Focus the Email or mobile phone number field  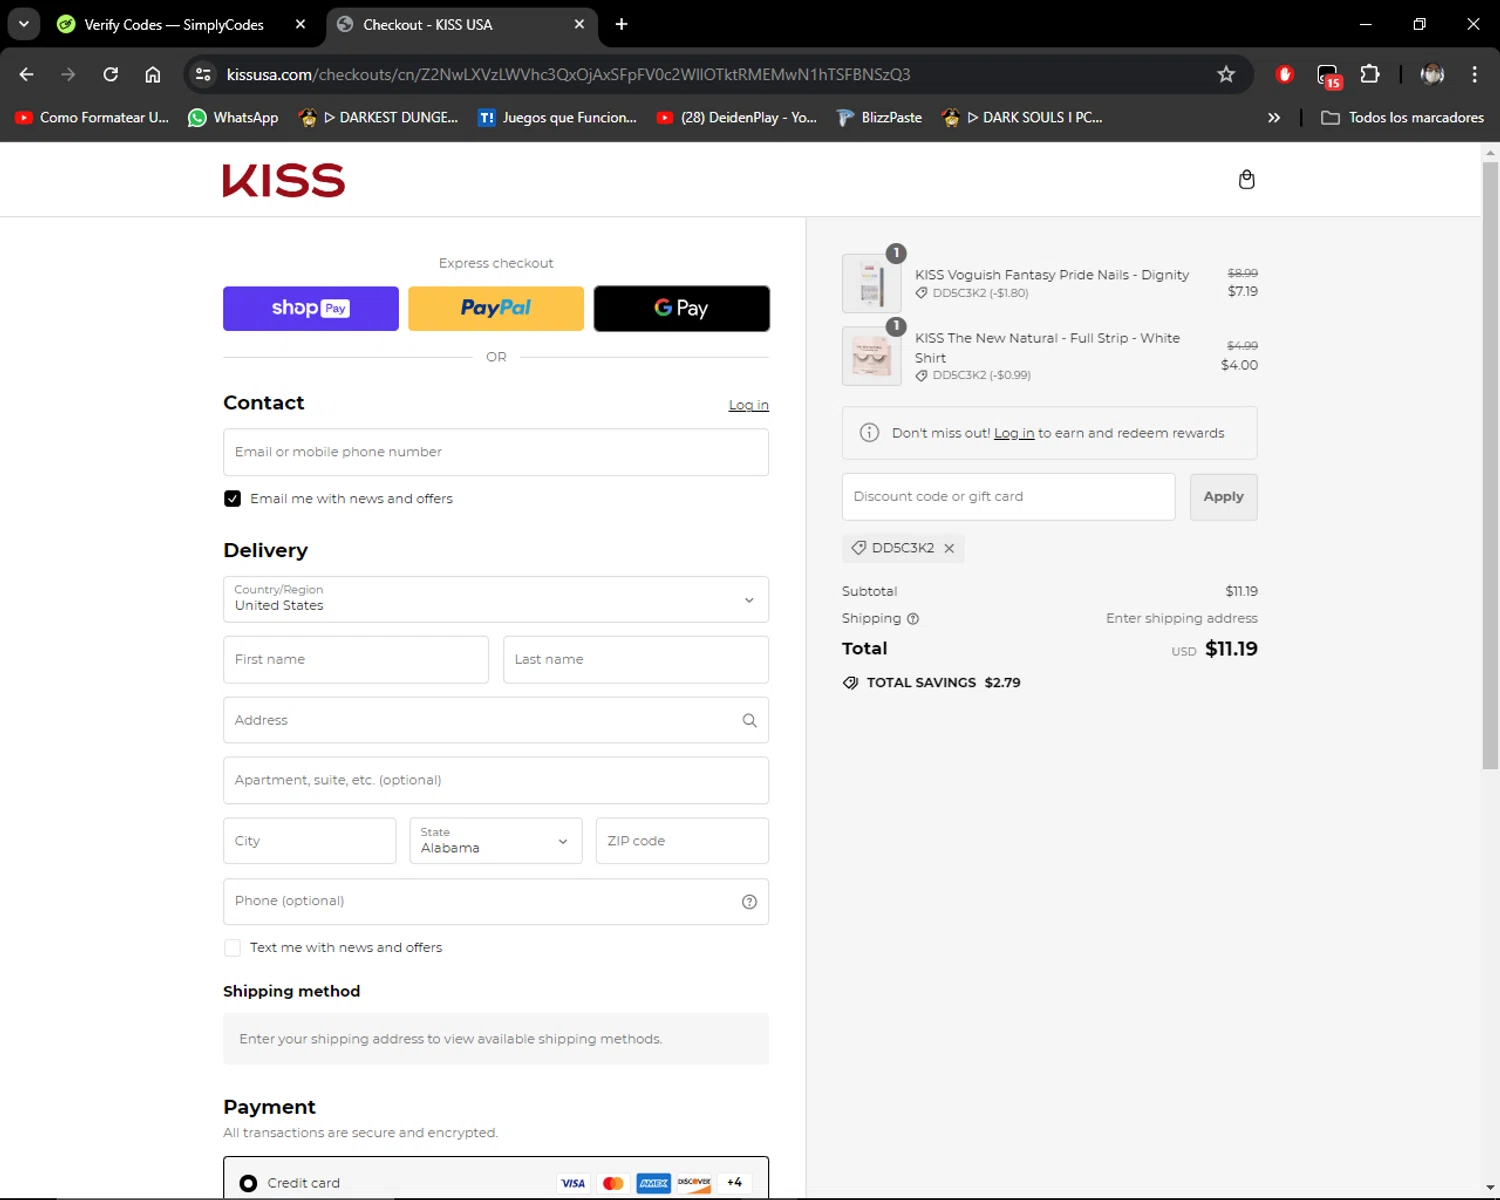(496, 452)
